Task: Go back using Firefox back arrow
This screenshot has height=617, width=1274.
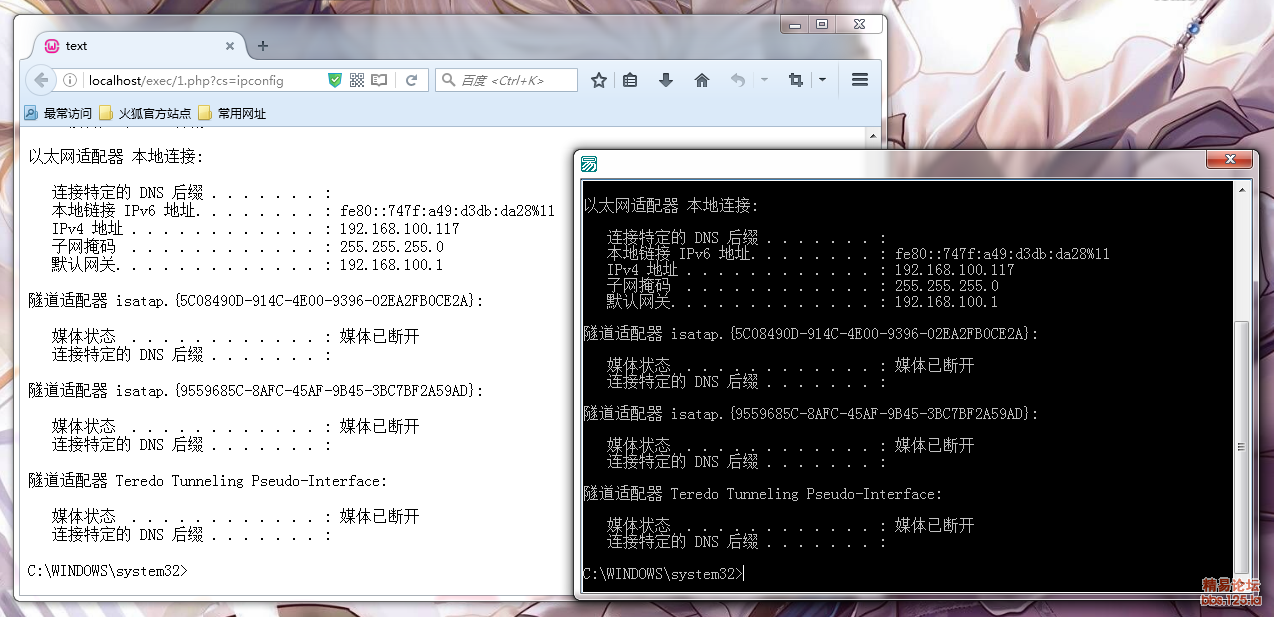Action: click(x=40, y=80)
